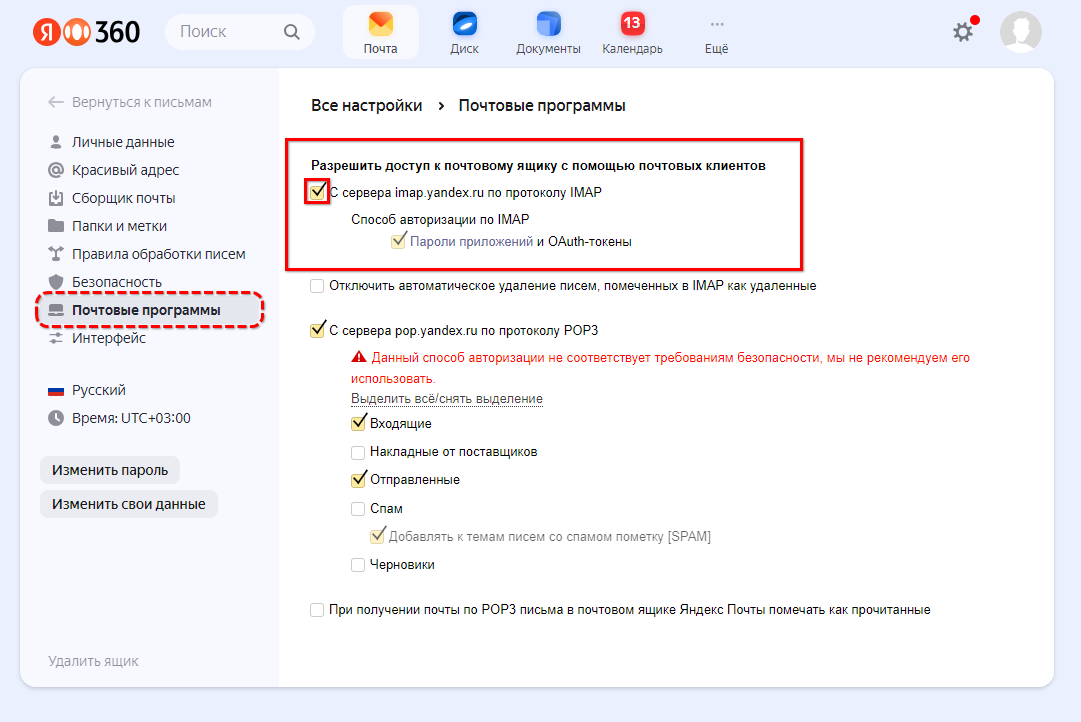Check the Спам folder checkbox
1081x722 pixels.
coord(358,509)
